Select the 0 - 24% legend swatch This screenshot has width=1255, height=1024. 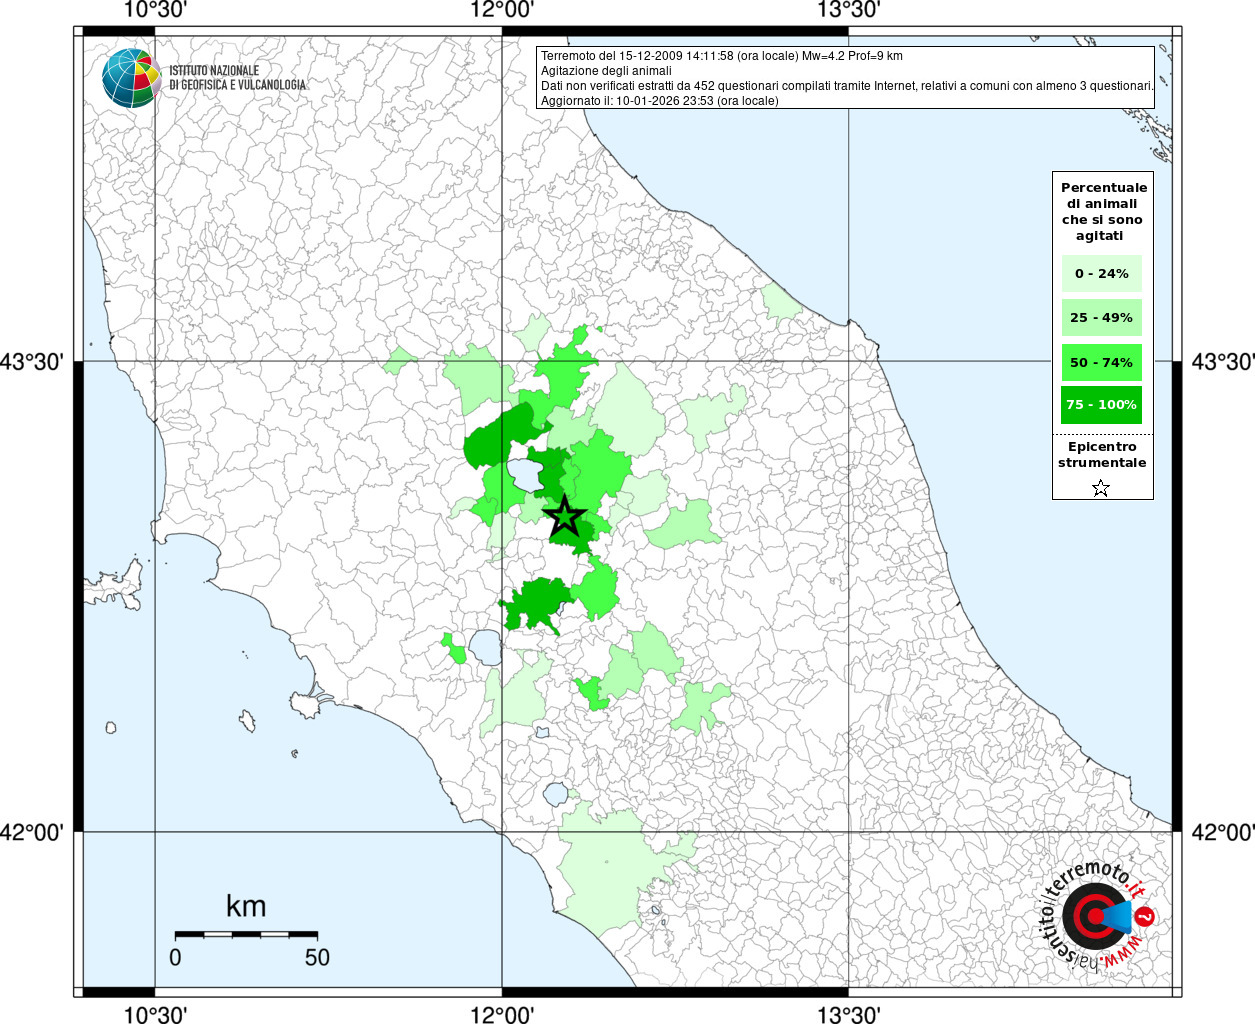[1101, 274]
